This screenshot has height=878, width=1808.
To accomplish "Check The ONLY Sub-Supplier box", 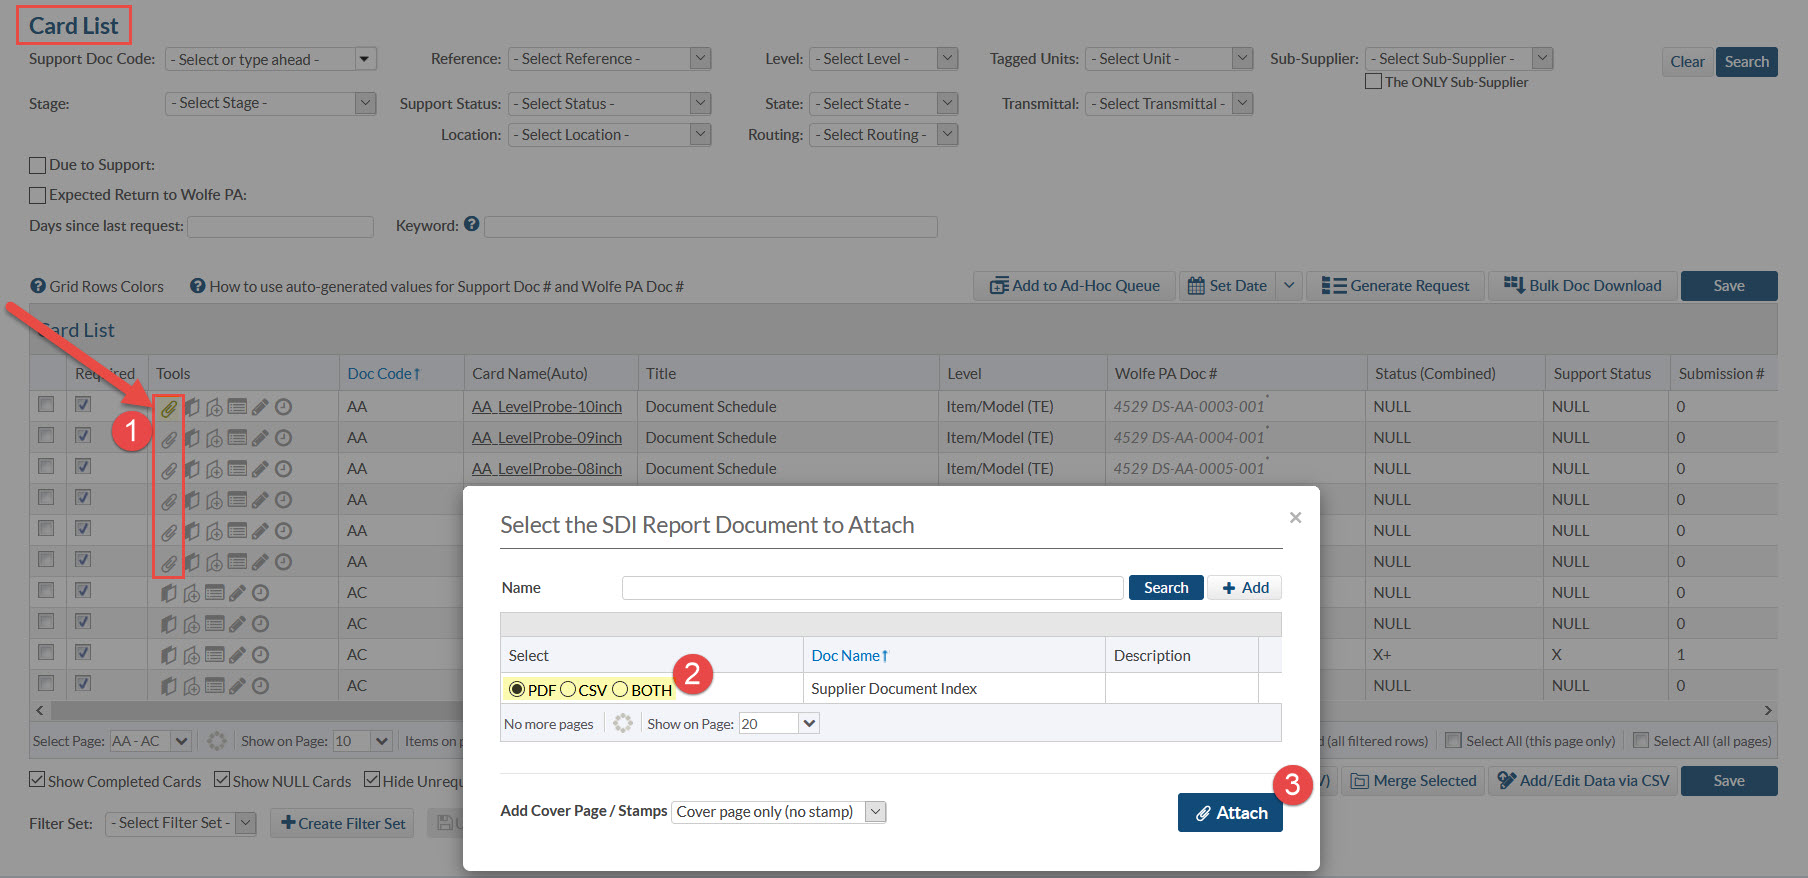I will pyautogui.click(x=1374, y=81).
